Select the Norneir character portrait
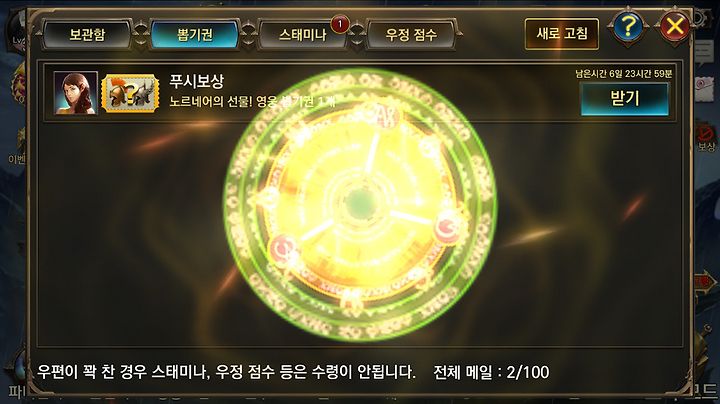This screenshot has width=720, height=404. click(x=76, y=93)
